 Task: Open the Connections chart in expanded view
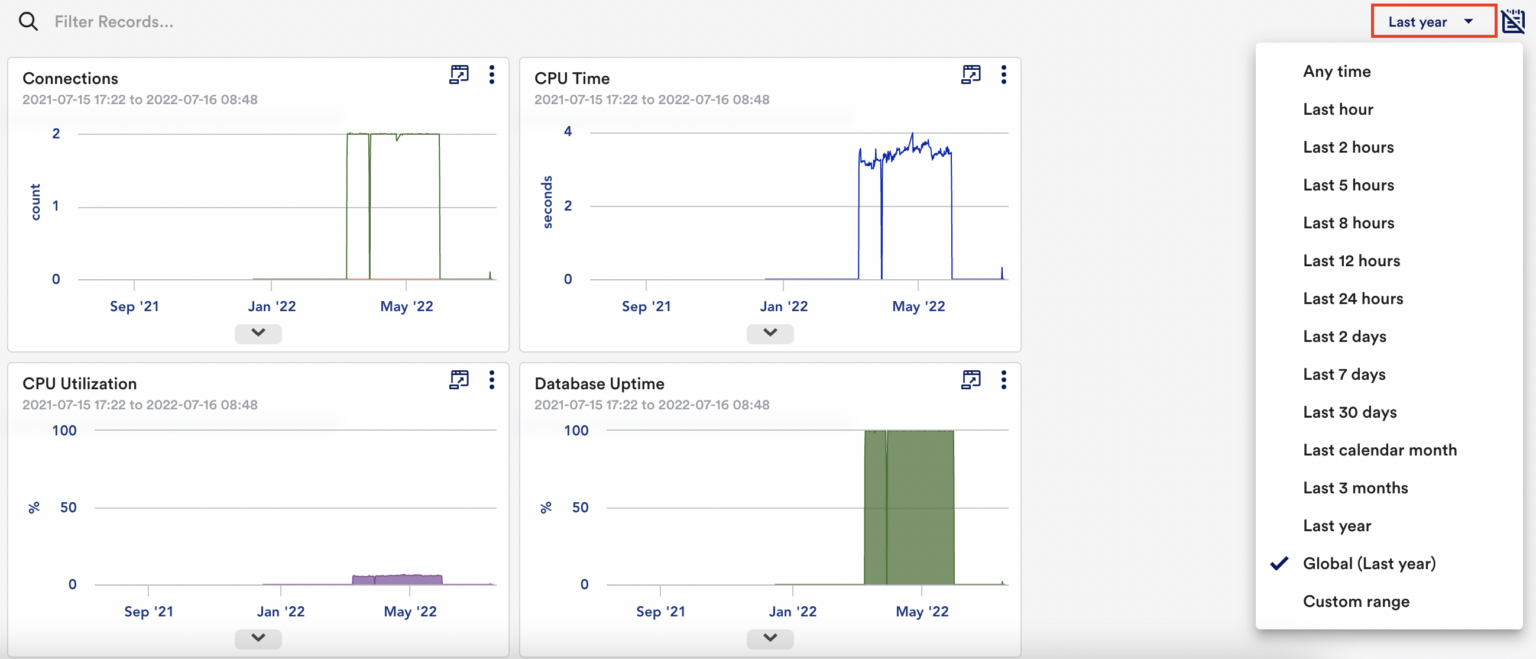coord(459,74)
